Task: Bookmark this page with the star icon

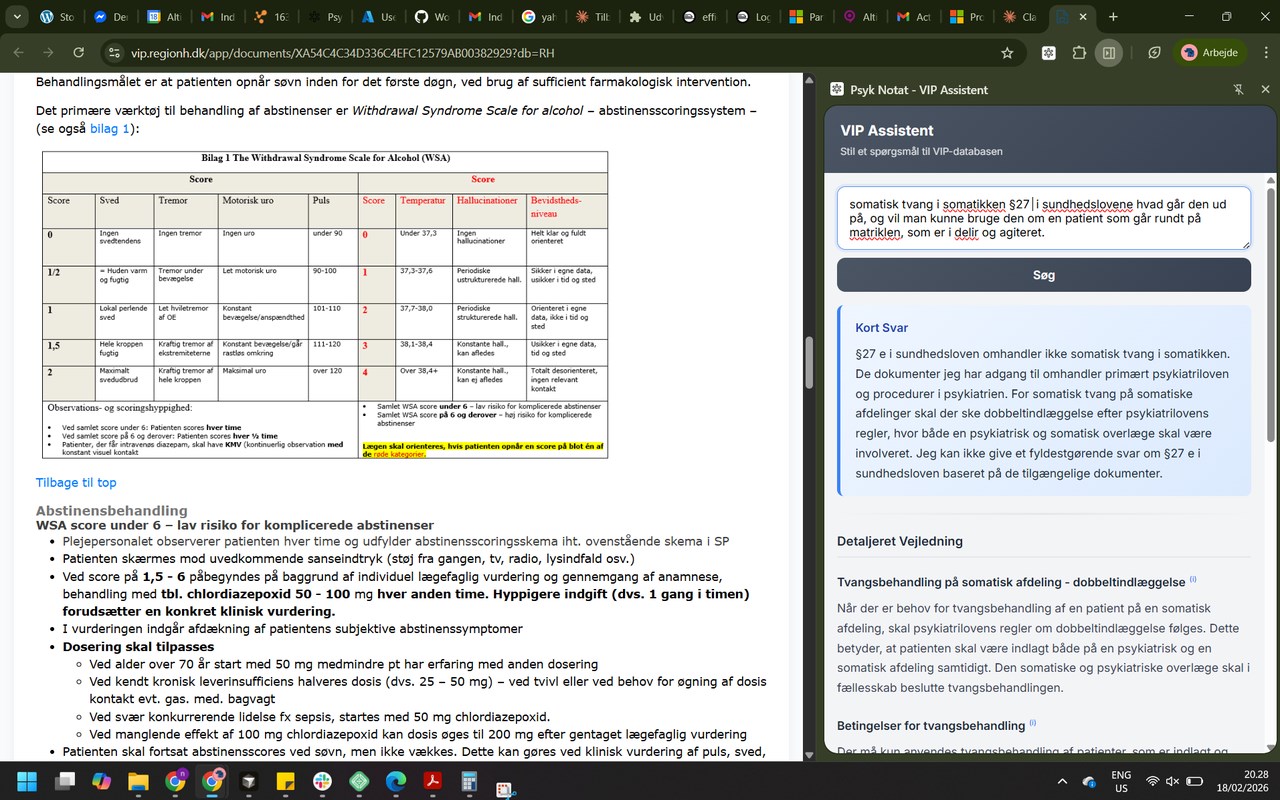Action: tap(1007, 53)
